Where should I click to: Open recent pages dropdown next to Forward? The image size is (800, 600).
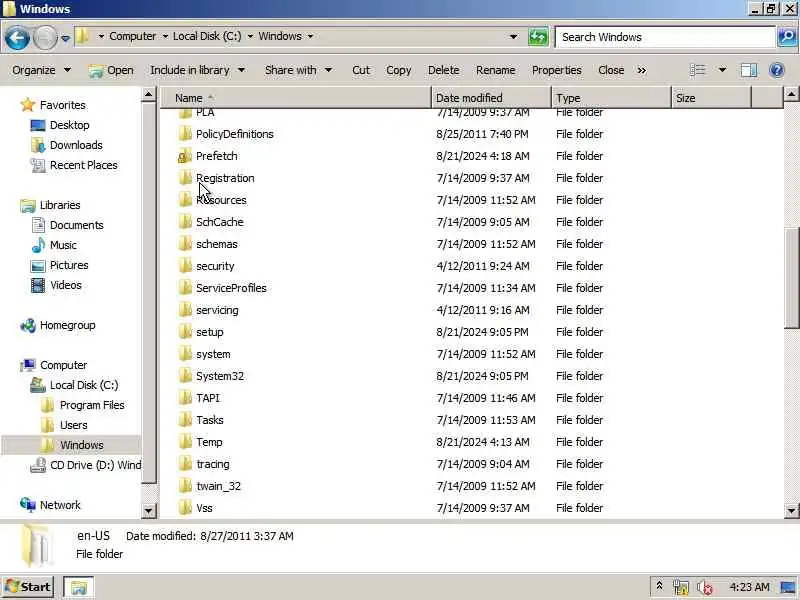click(65, 38)
